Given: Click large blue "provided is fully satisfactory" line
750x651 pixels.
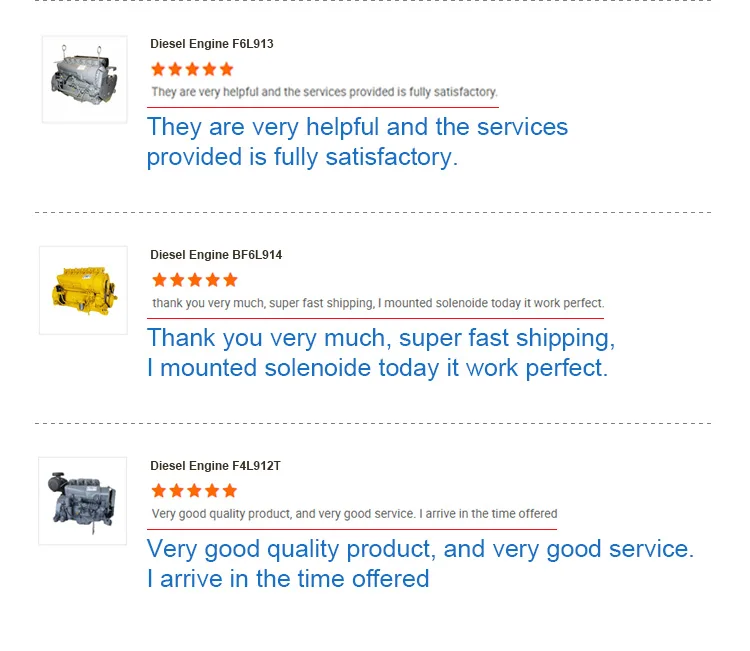Looking at the screenshot, I should pos(302,157).
